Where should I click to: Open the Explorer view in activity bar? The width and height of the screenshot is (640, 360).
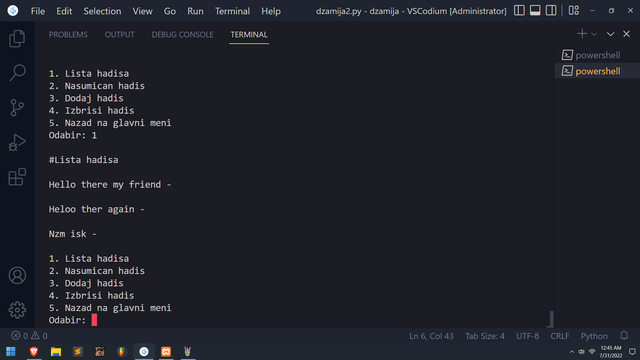coord(17,39)
